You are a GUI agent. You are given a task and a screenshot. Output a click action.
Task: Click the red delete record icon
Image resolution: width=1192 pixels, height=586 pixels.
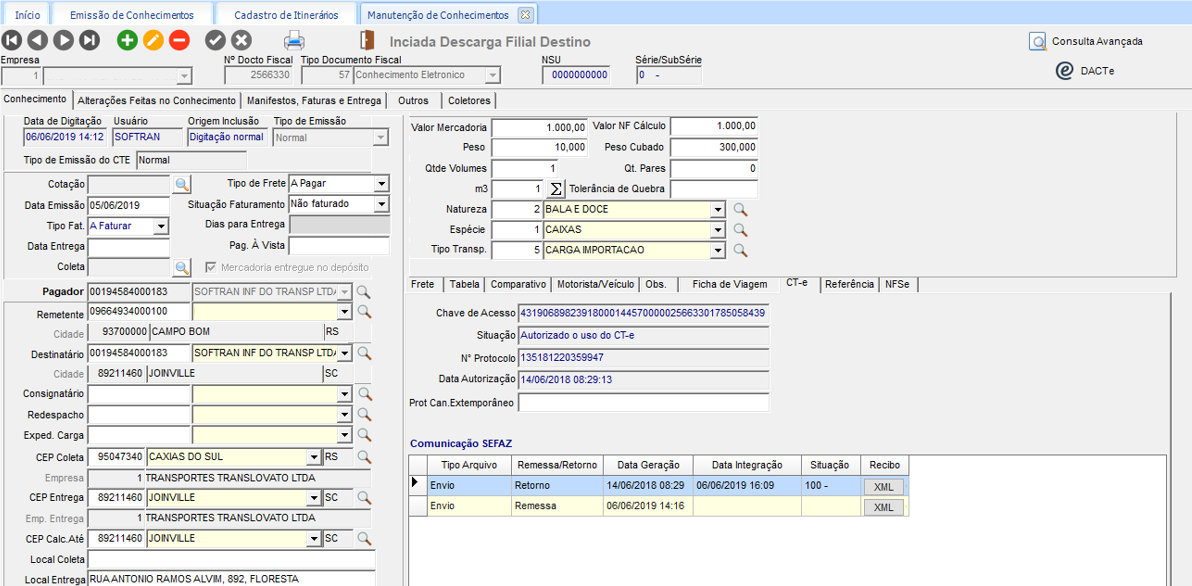[179, 40]
